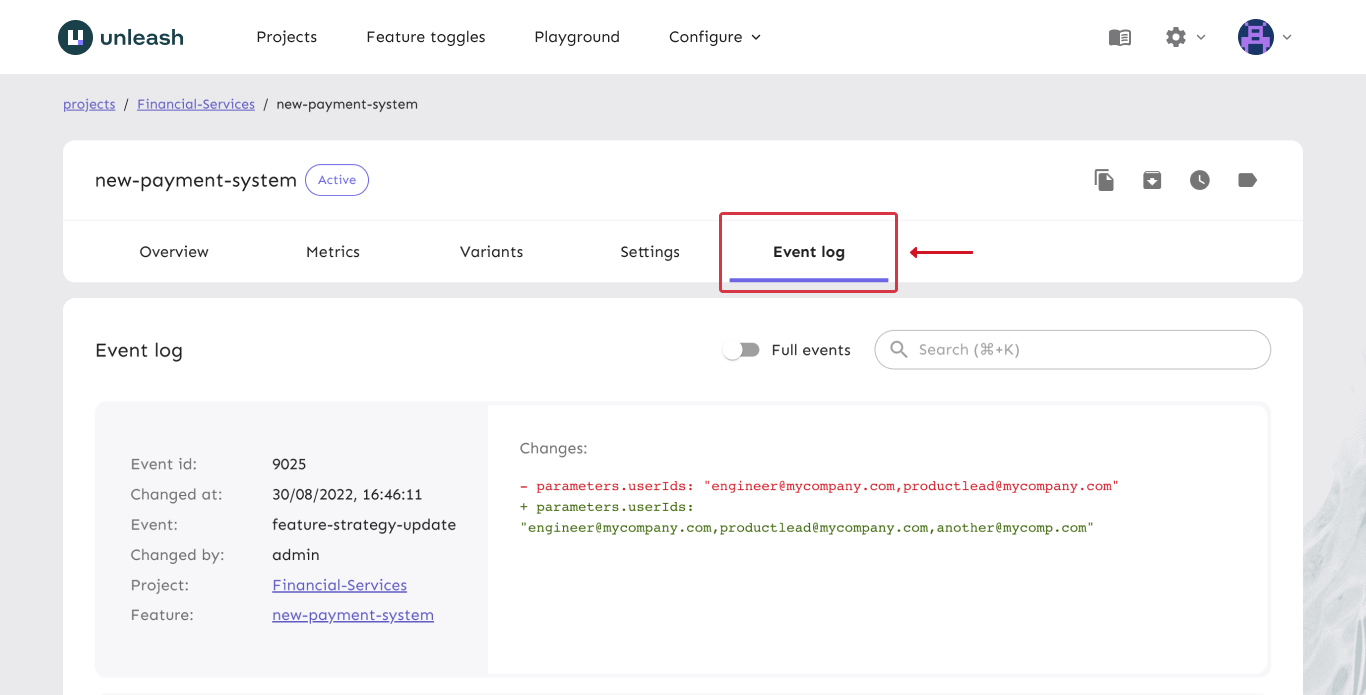
Task: Open the Configure dropdown menu
Action: pyautogui.click(x=714, y=36)
